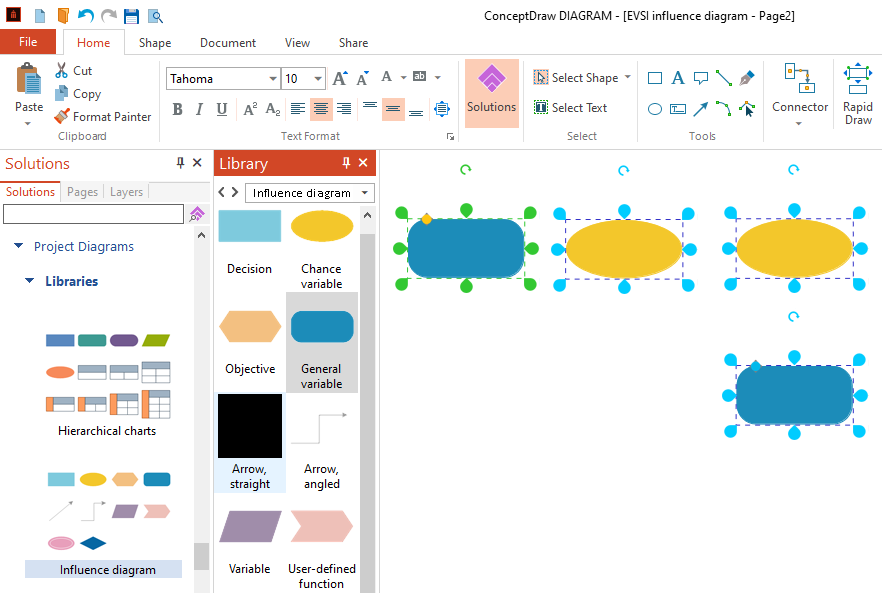The image size is (882, 593).
Task: Toggle underline text formatting
Action: (x=222, y=109)
